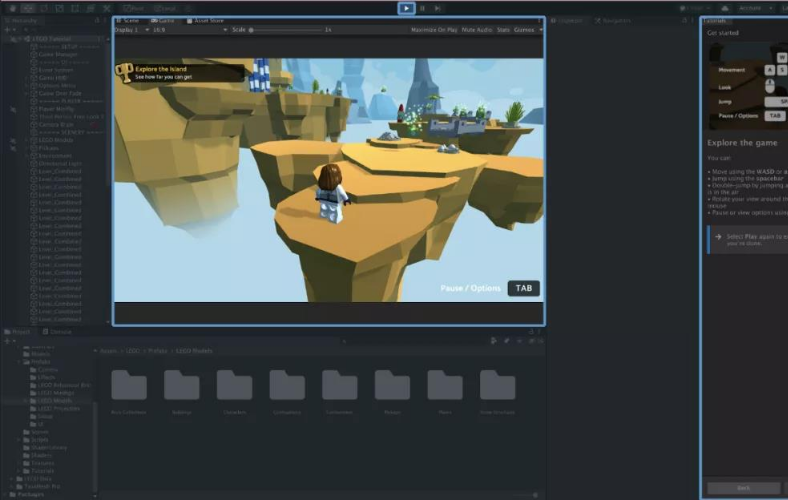Select the Scale tool in toolbar

[59, 8]
